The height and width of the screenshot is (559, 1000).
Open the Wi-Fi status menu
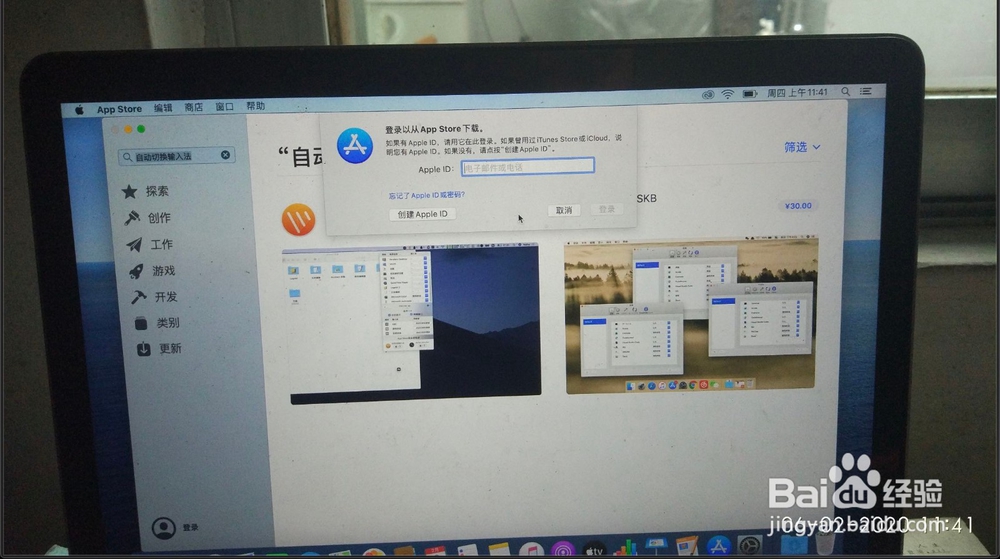[x=728, y=94]
